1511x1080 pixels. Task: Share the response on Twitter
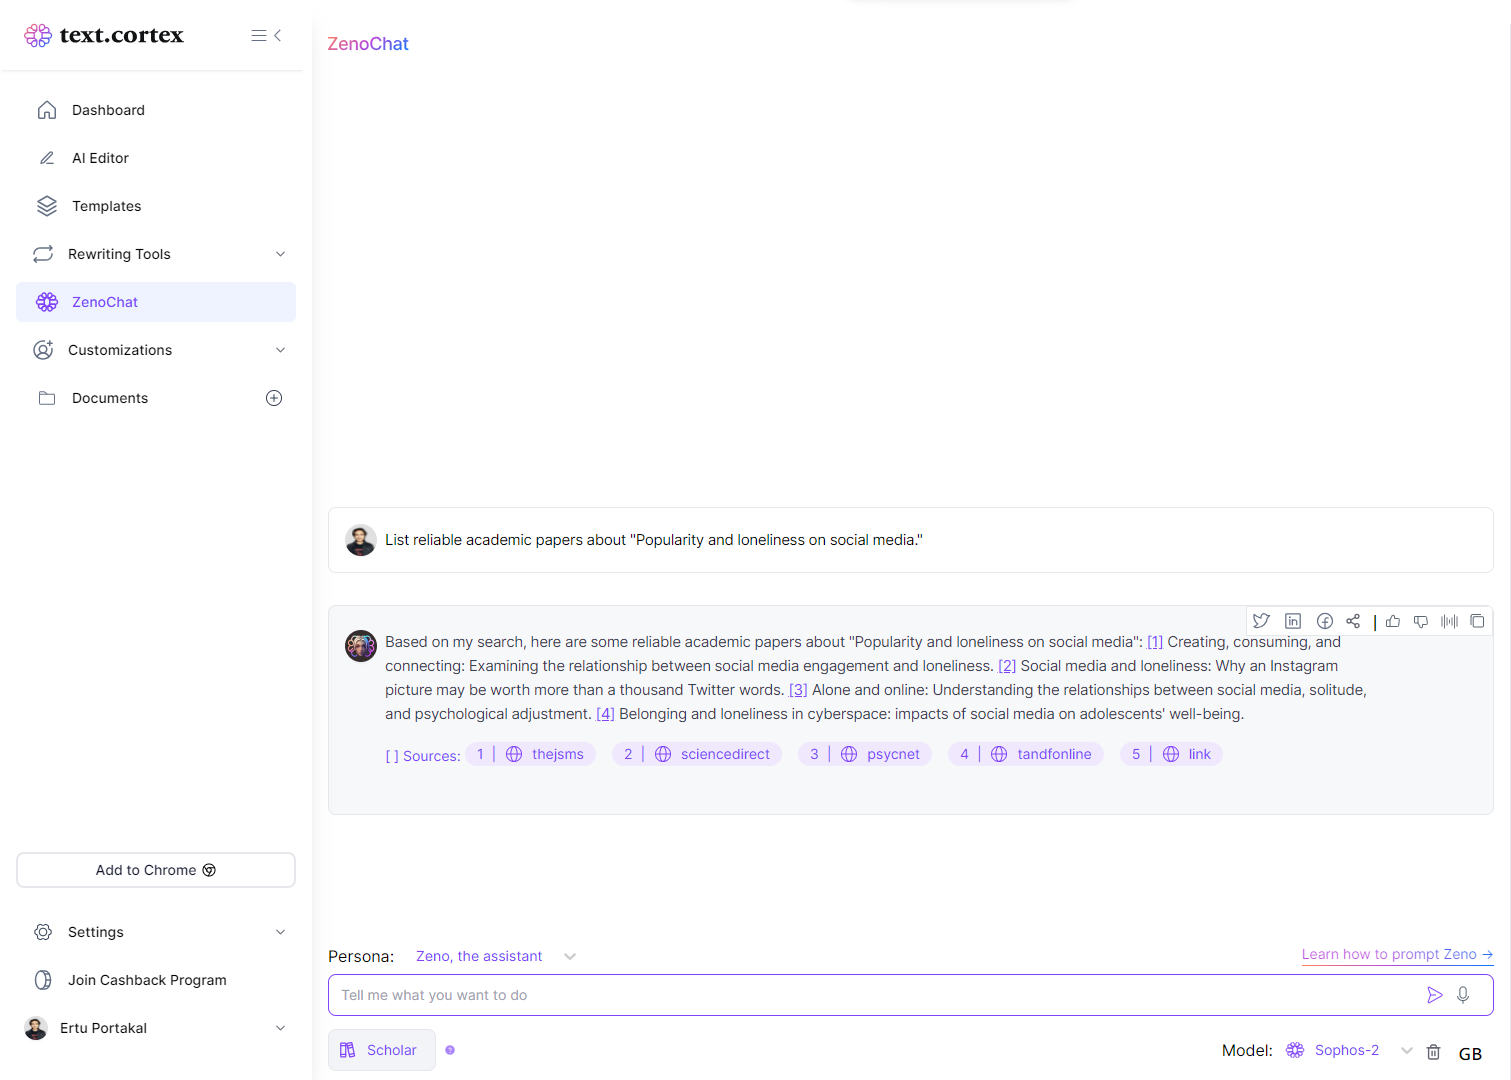click(x=1261, y=621)
